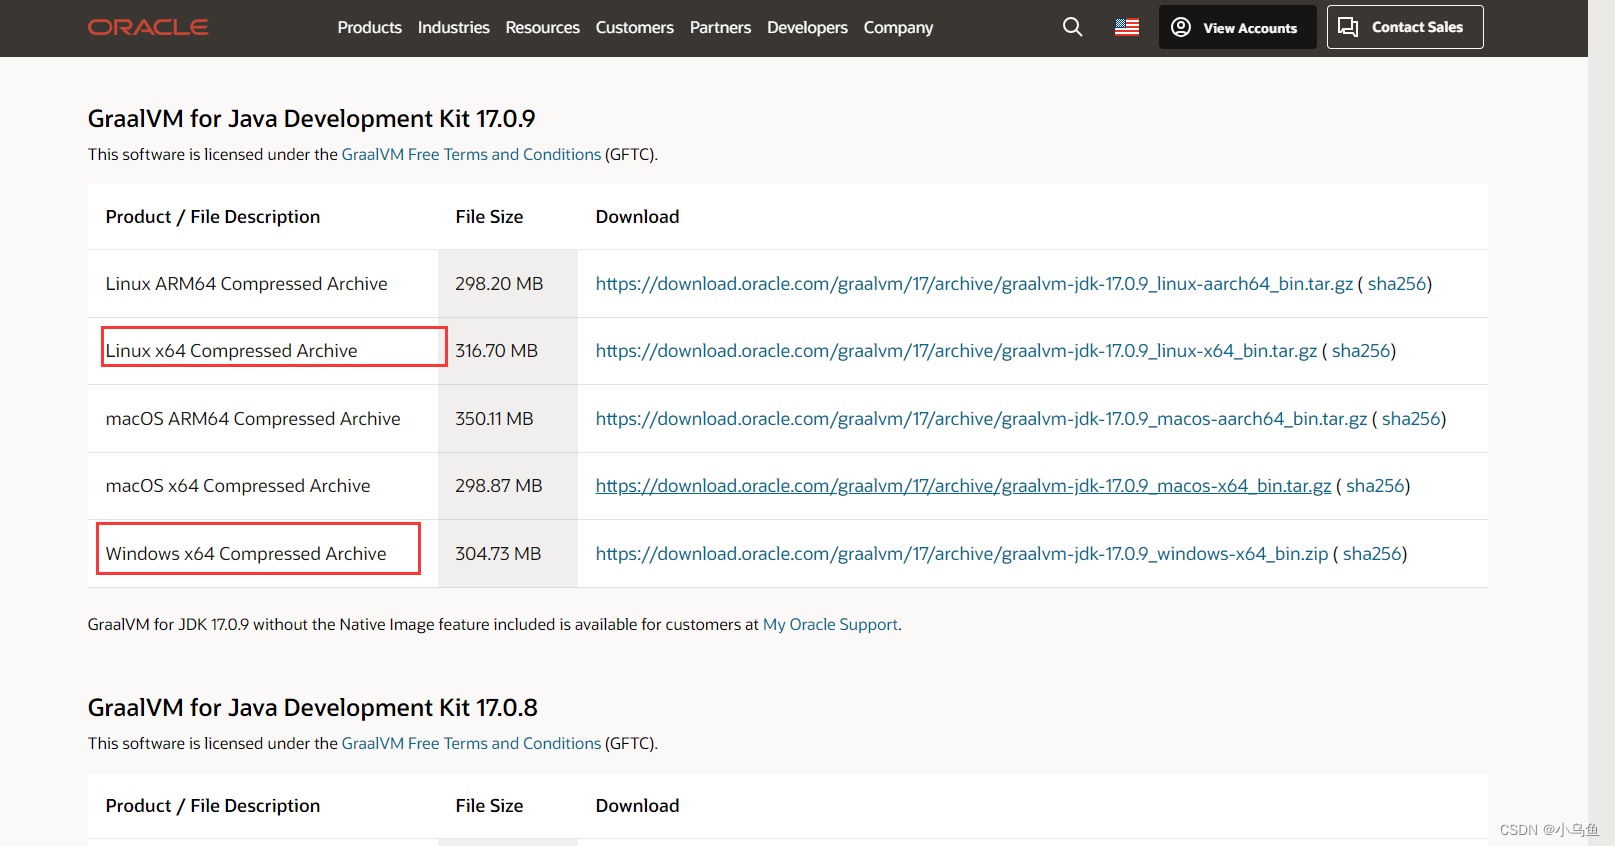Select 'Windows x64 Compressed Archive' text

(x=246, y=554)
